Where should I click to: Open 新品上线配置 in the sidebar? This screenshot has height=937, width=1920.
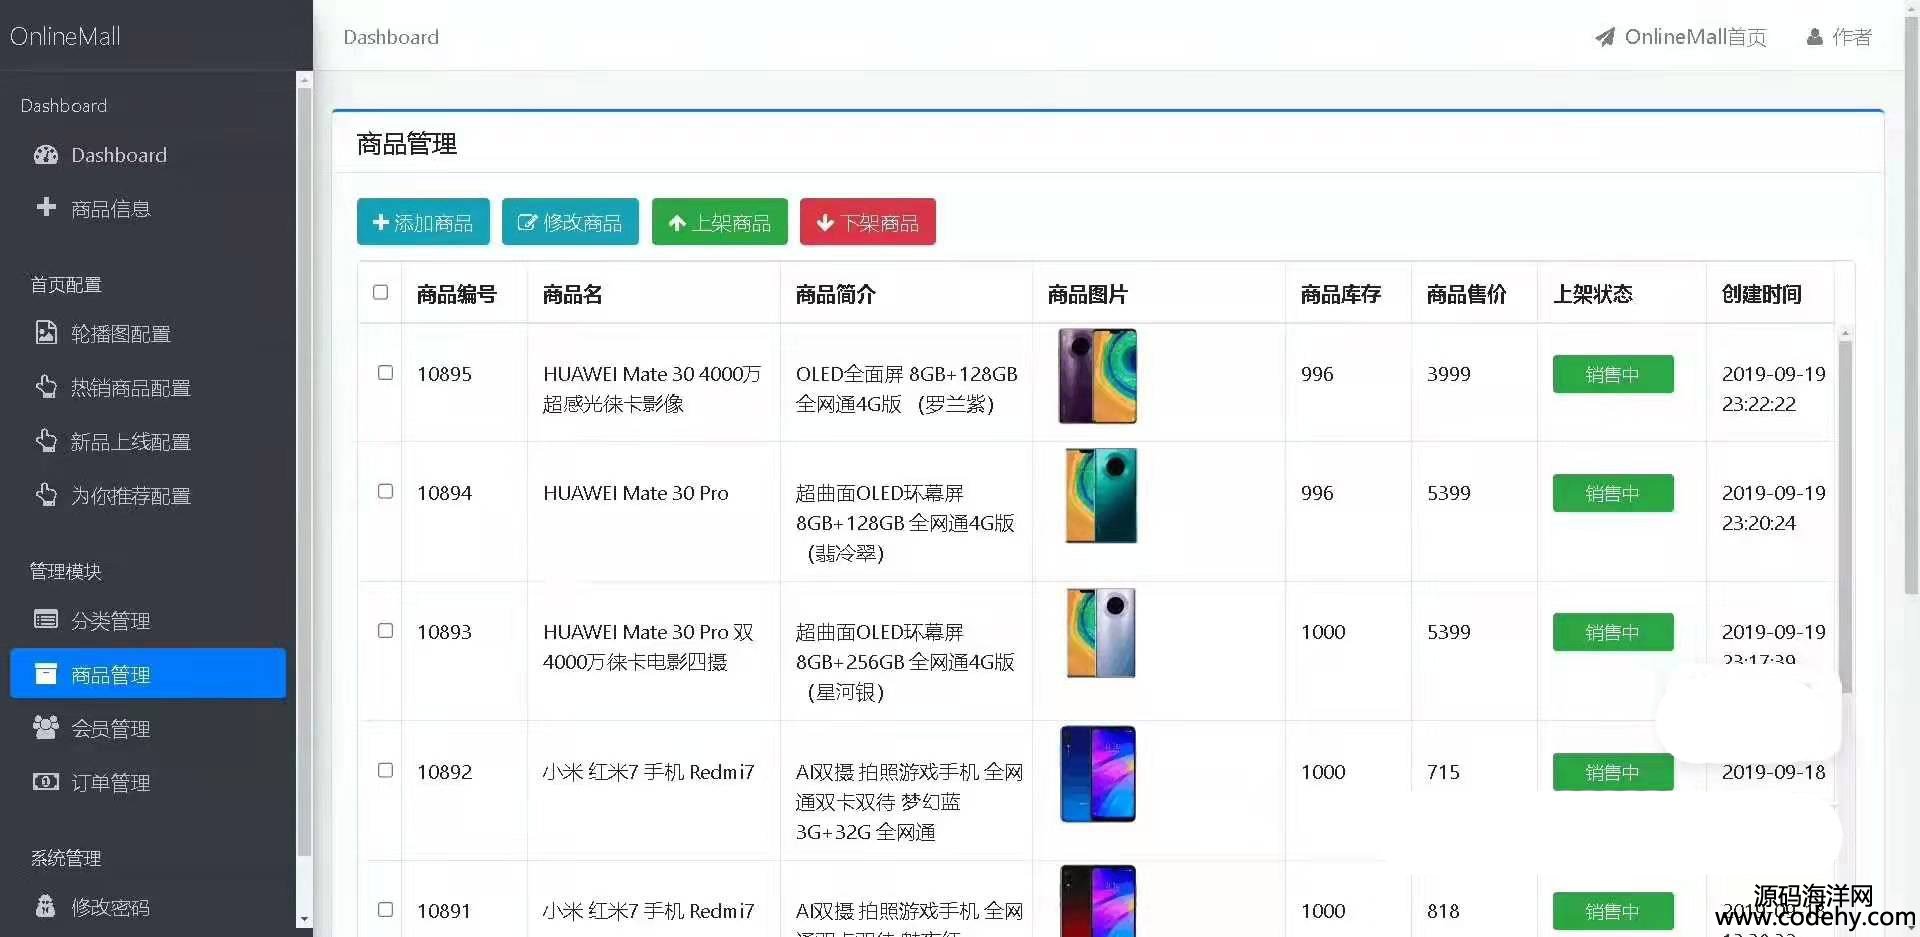point(130,442)
